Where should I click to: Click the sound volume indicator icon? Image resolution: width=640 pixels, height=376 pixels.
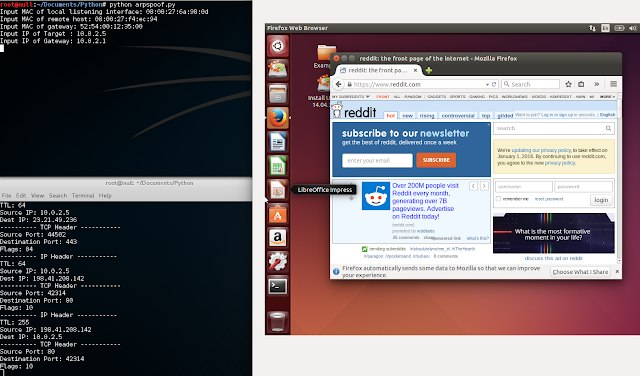632,28
